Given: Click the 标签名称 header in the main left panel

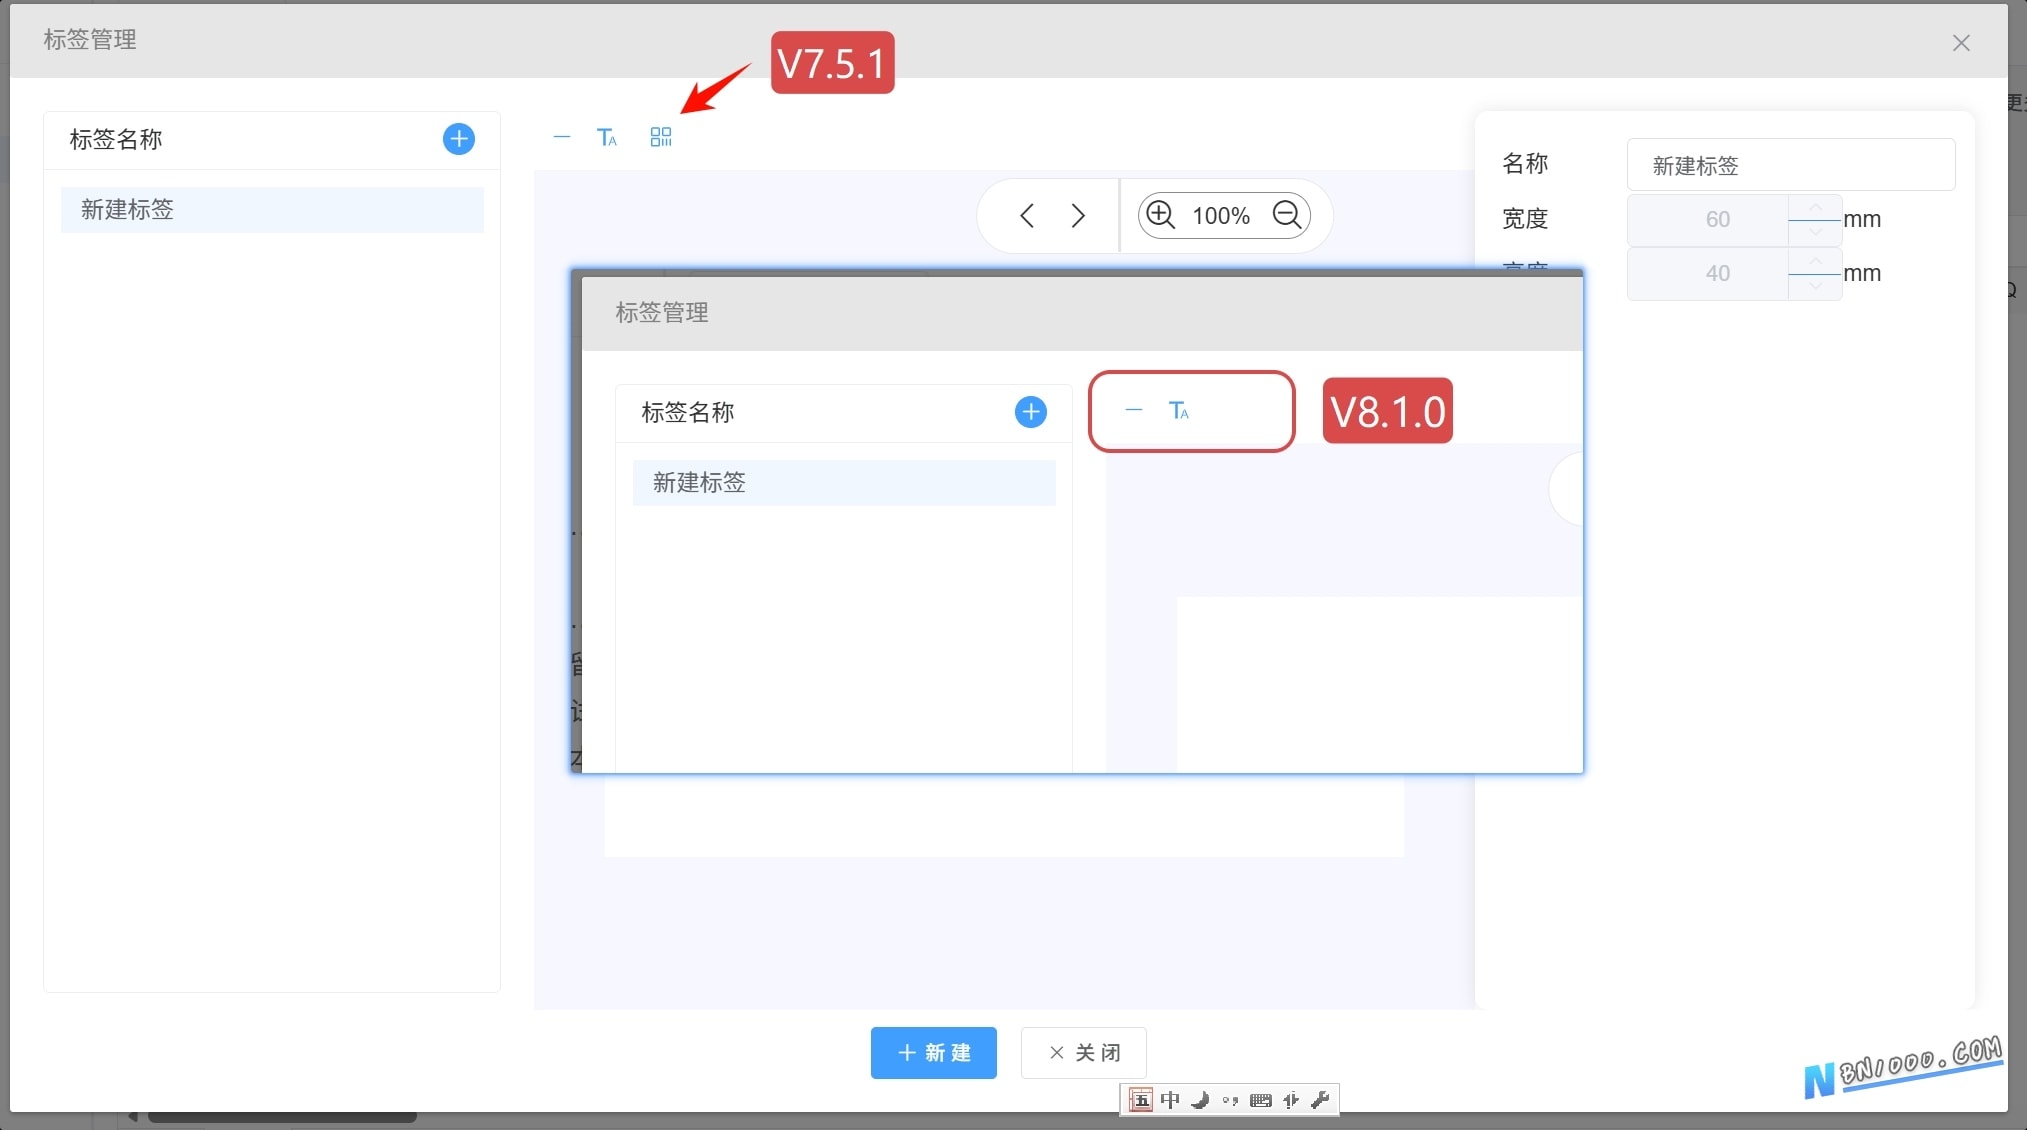Looking at the screenshot, I should point(116,140).
